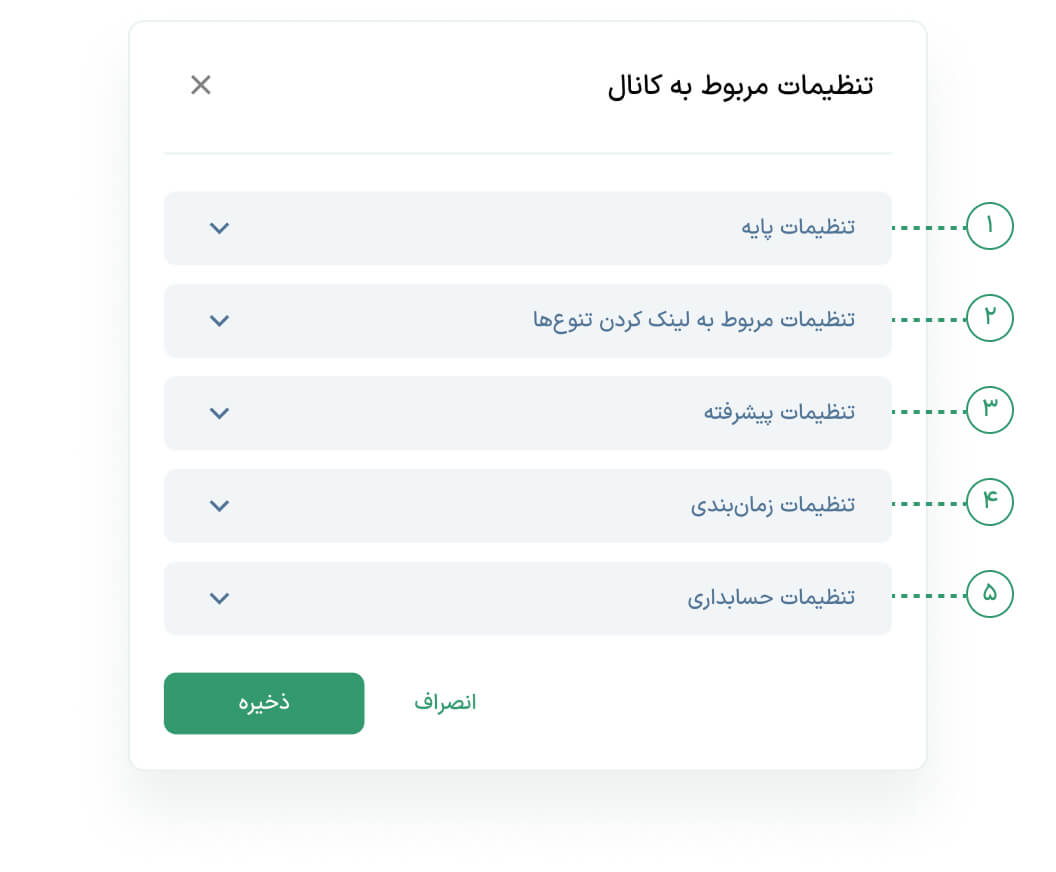1056x872 pixels.
Task: Click the تنظیمات زمان‌بندی label
Action: [x=773, y=505]
